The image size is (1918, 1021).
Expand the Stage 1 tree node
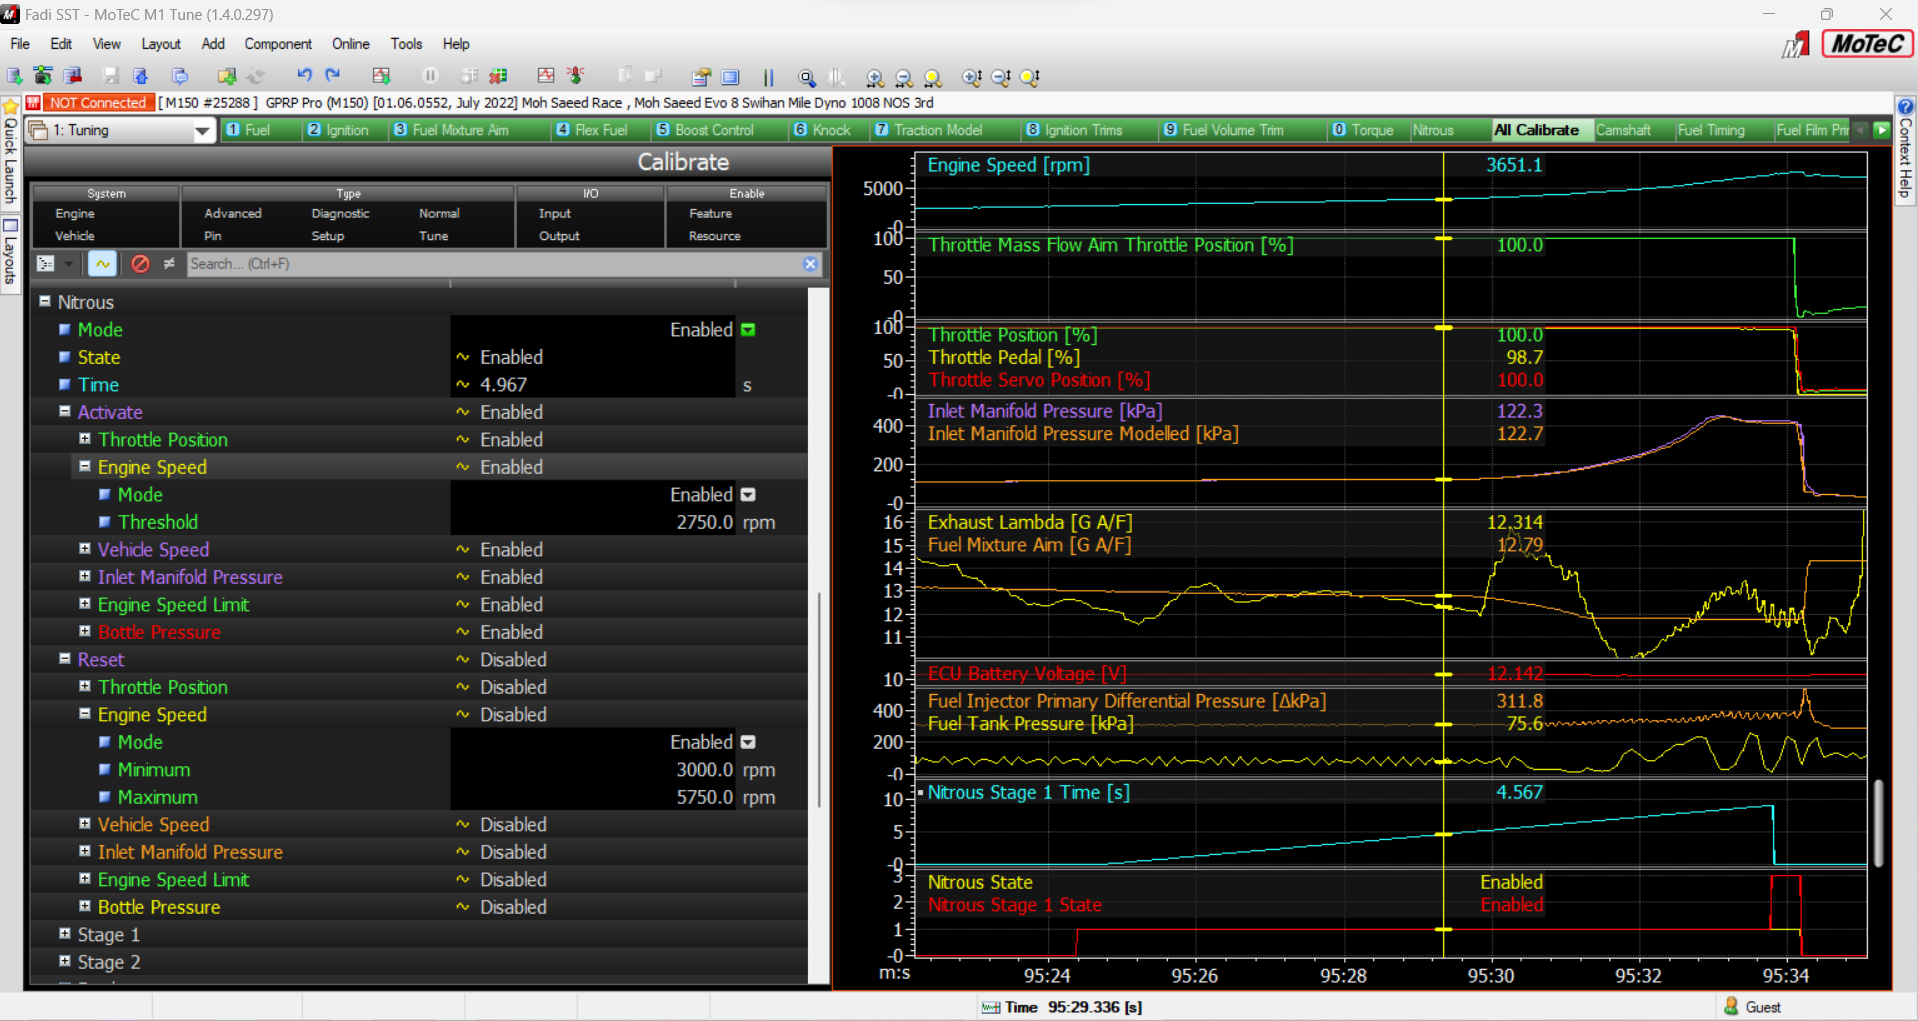[65, 934]
